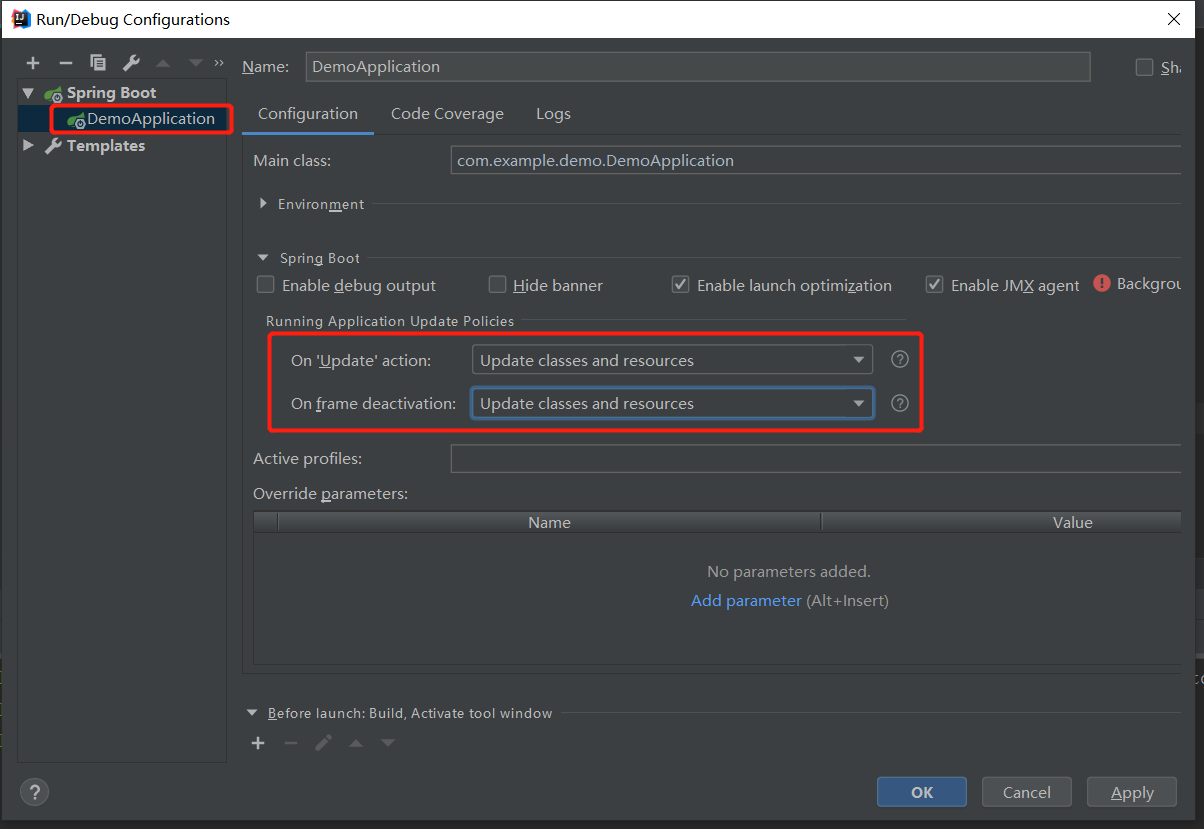Move configuration up arrow in tree toolbar
1204x829 pixels.
163,63
